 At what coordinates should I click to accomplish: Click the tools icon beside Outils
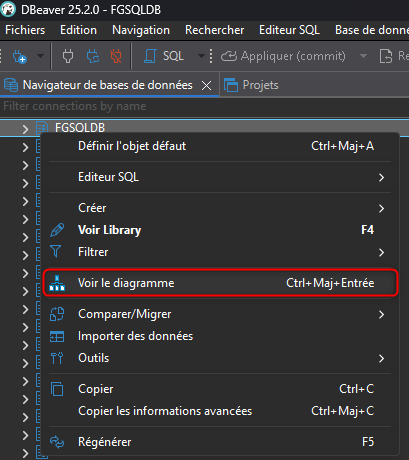coord(57,358)
